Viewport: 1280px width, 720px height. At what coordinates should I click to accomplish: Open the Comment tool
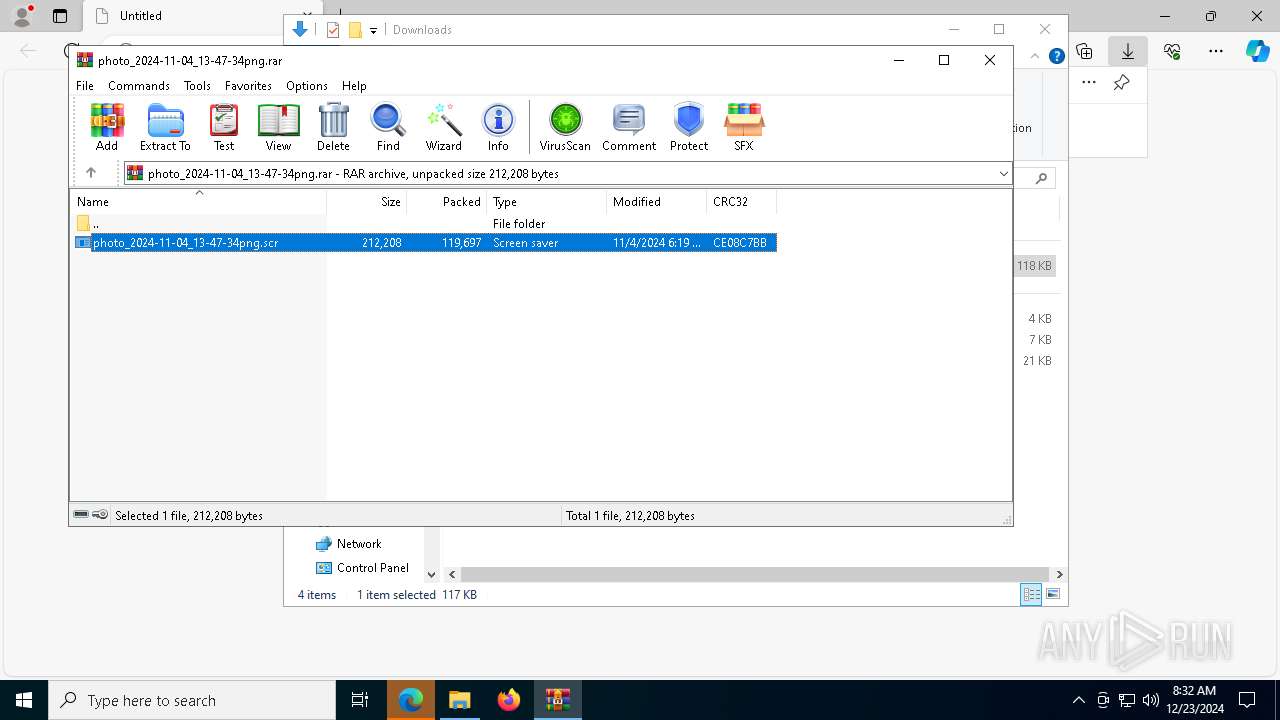tap(629, 127)
